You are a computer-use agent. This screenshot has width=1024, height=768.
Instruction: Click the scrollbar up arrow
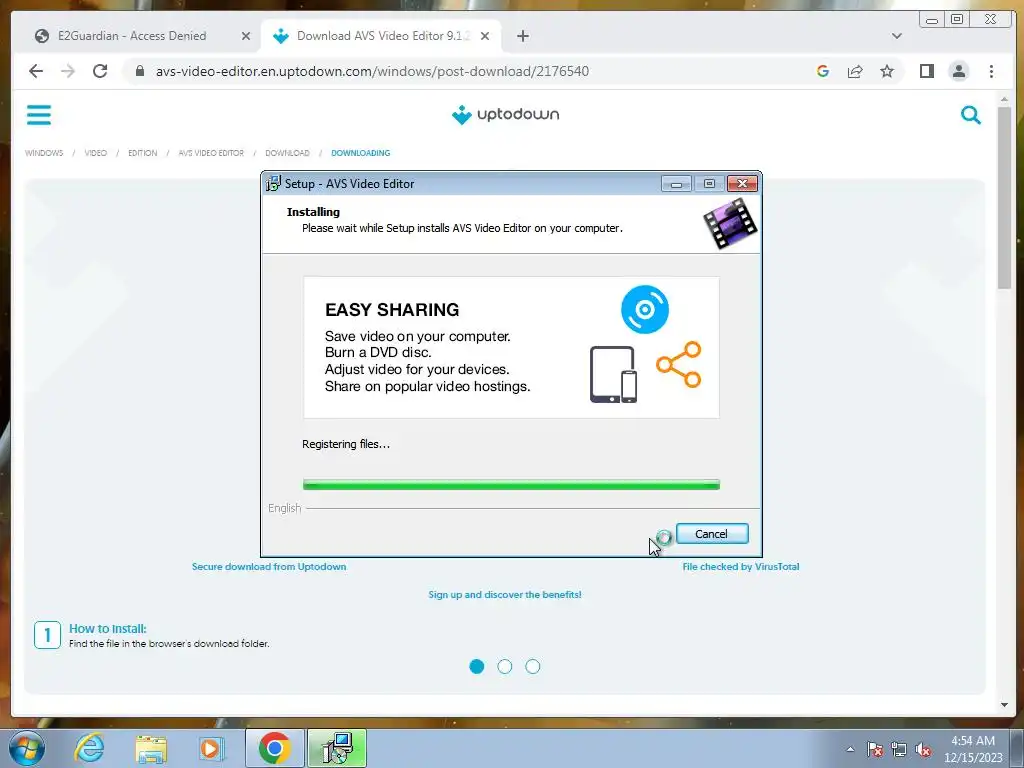click(1004, 99)
